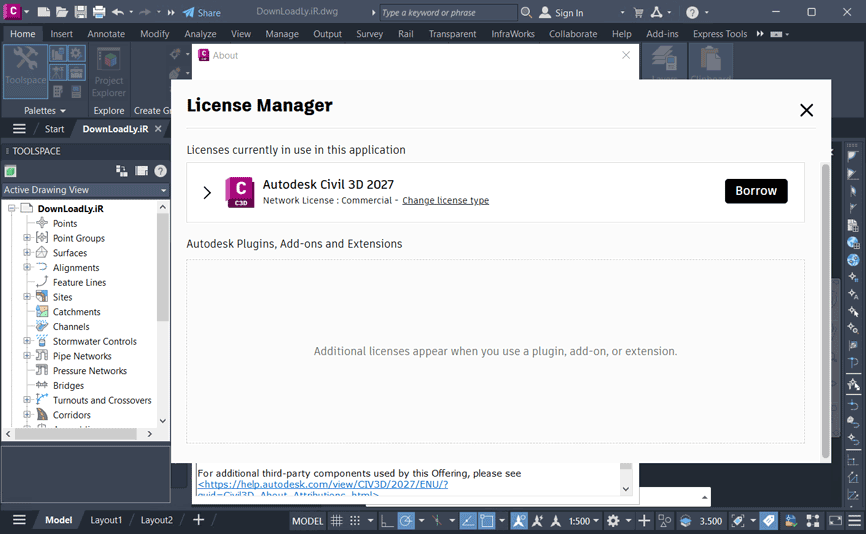Click the Toolspace help icon
This screenshot has height=534, width=866.
coord(160,171)
